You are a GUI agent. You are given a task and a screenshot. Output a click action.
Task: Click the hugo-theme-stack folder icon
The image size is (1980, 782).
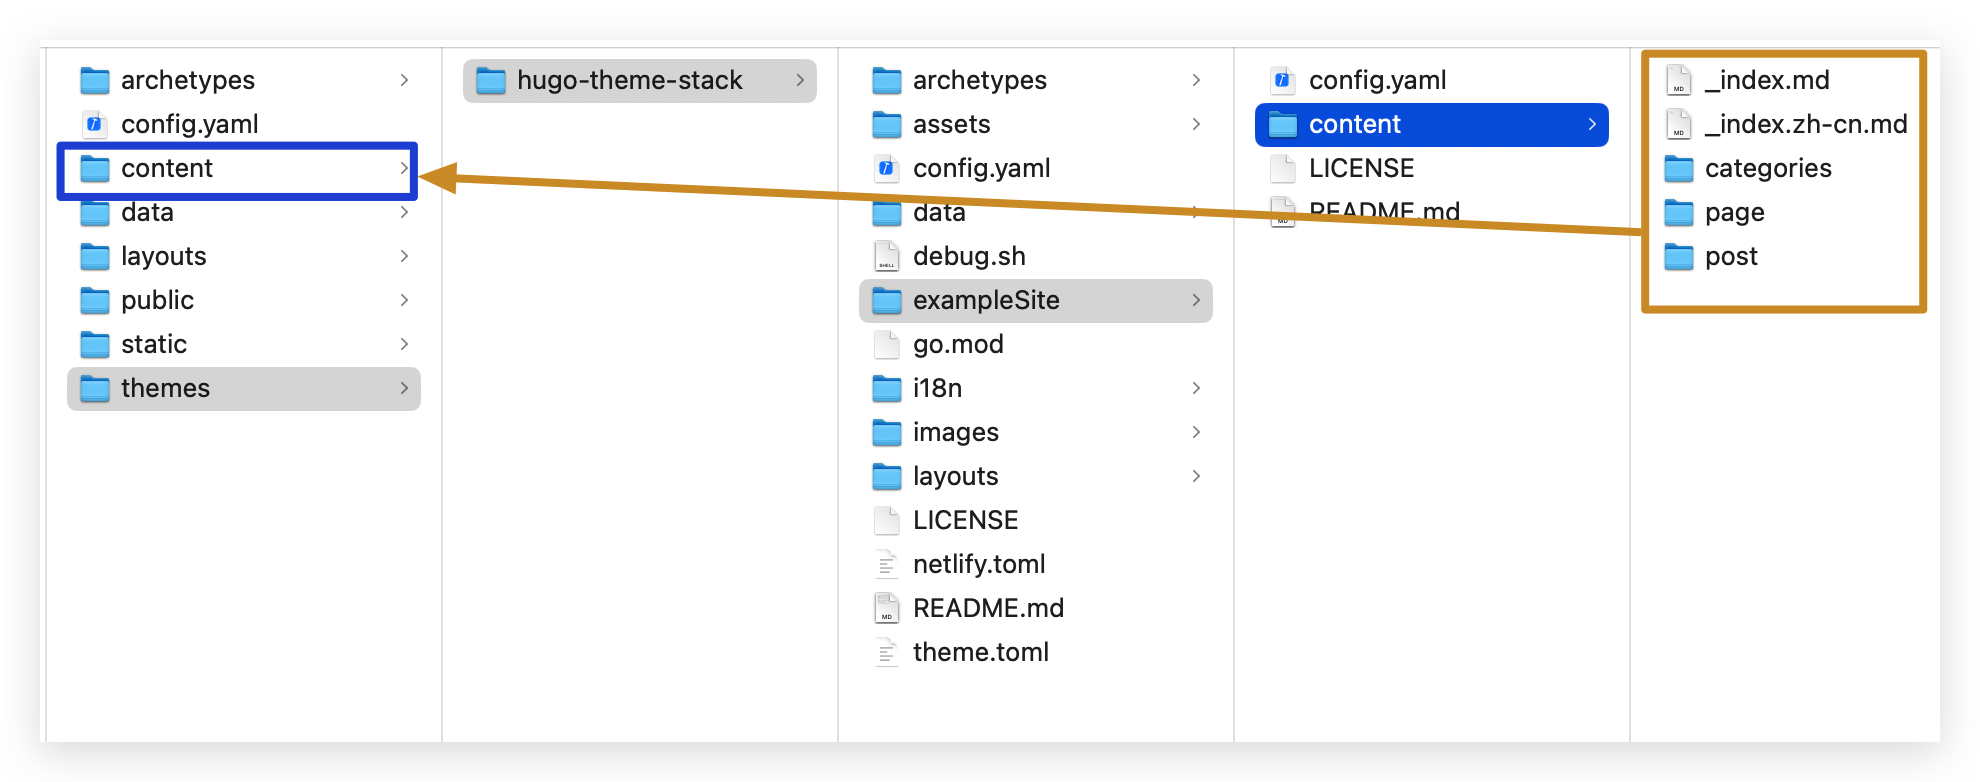pos(490,80)
